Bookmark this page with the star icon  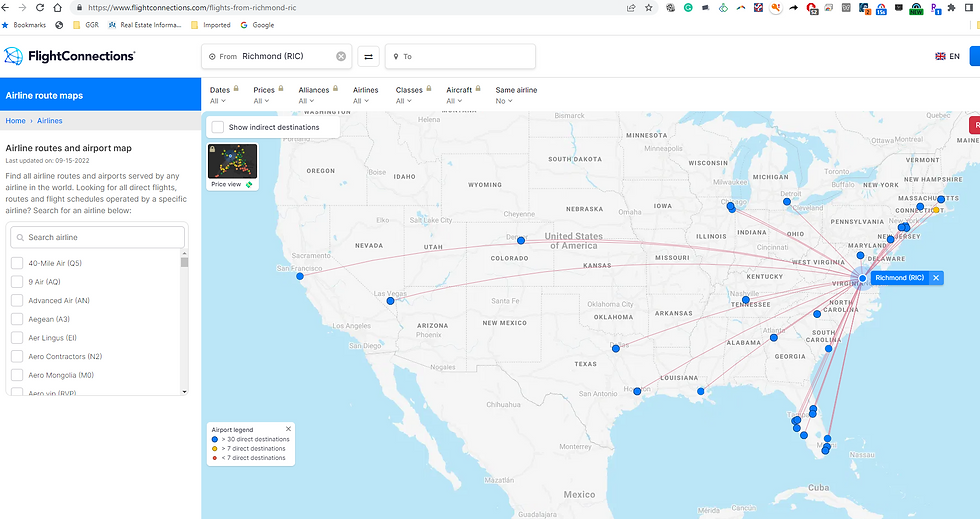click(649, 8)
